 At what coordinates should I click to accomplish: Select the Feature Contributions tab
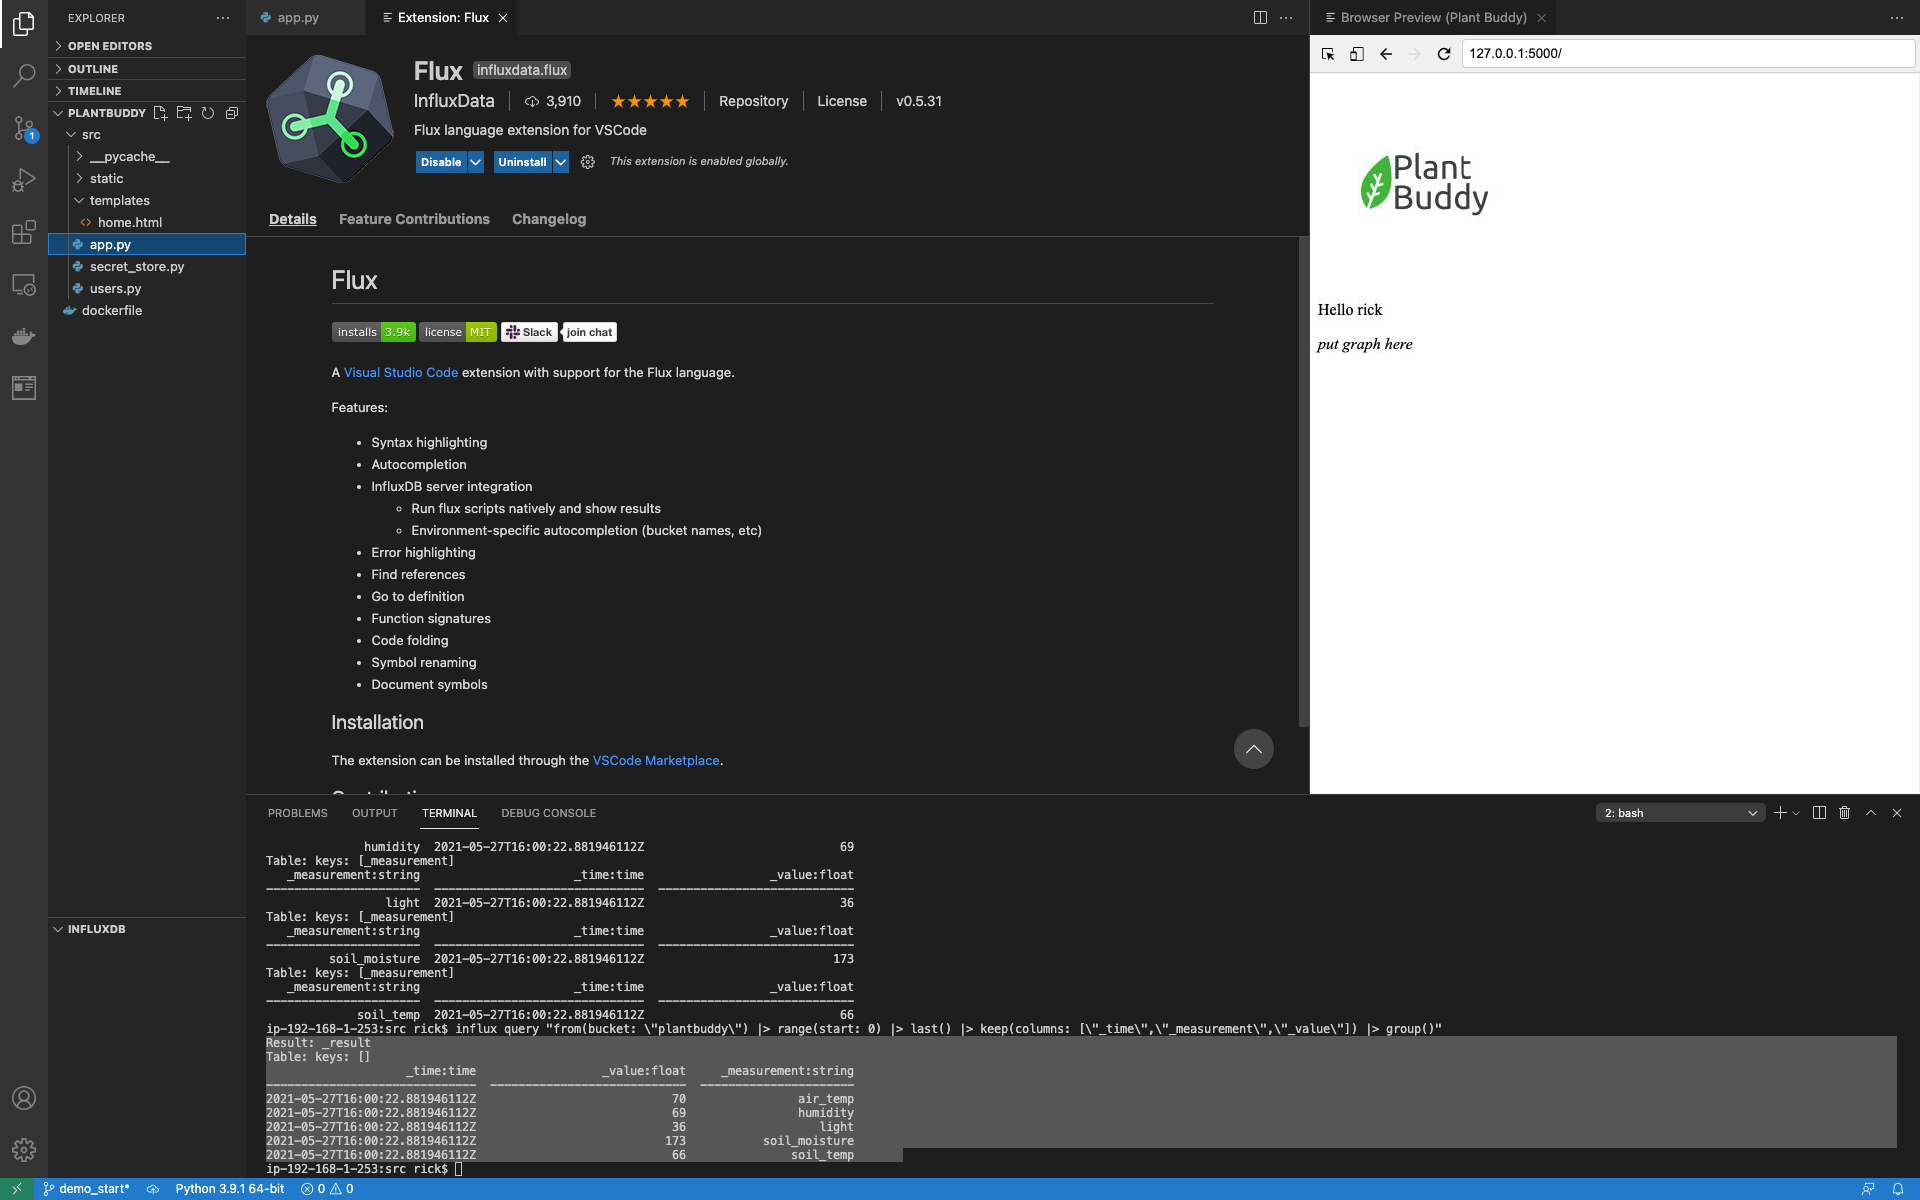point(415,218)
